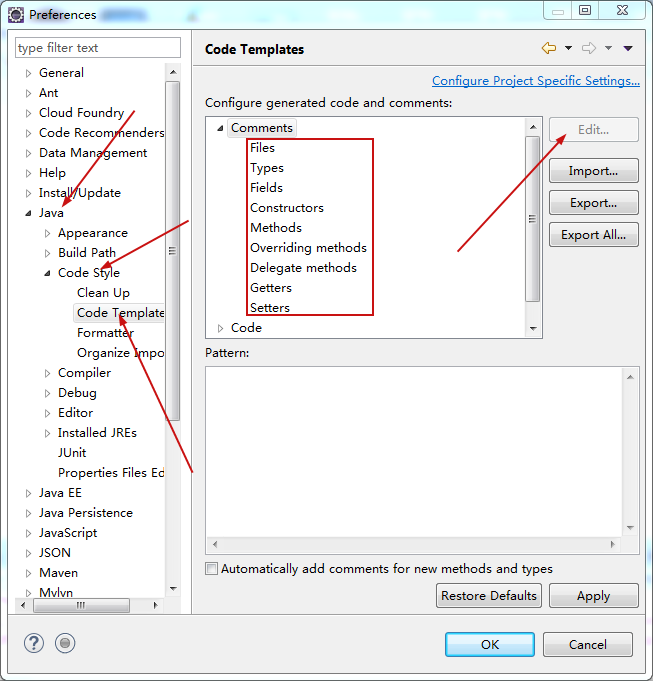Select Overriding methods comment template

pos(308,248)
